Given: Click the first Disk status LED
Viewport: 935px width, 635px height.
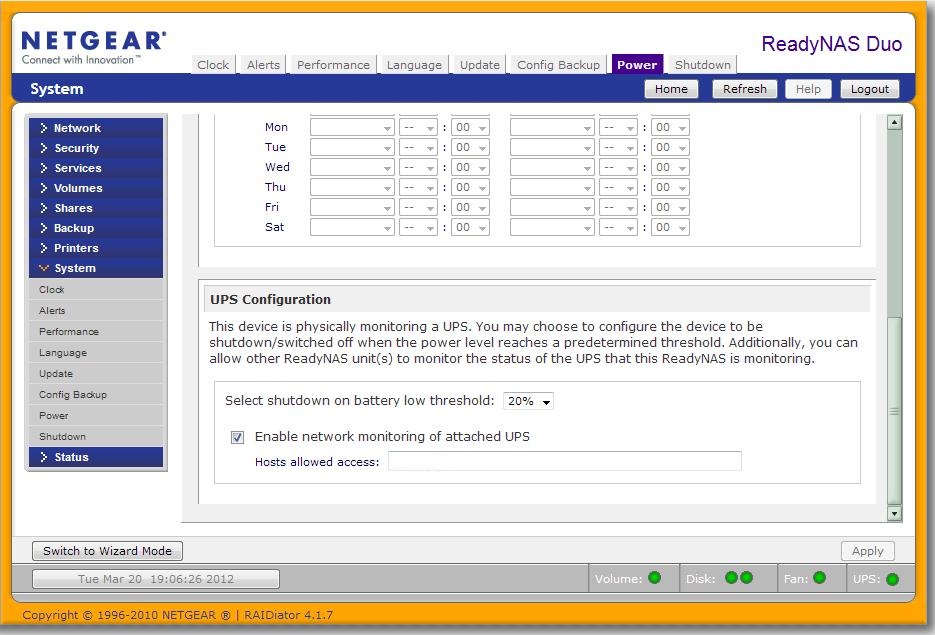Looking at the screenshot, I should (x=731, y=578).
